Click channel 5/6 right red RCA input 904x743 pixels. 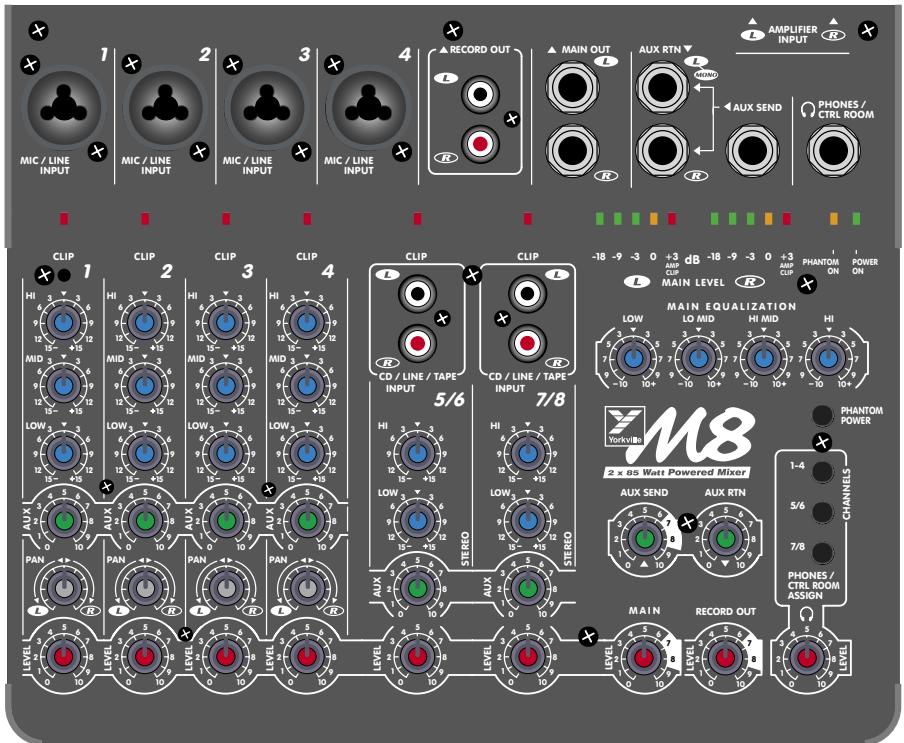click(417, 344)
